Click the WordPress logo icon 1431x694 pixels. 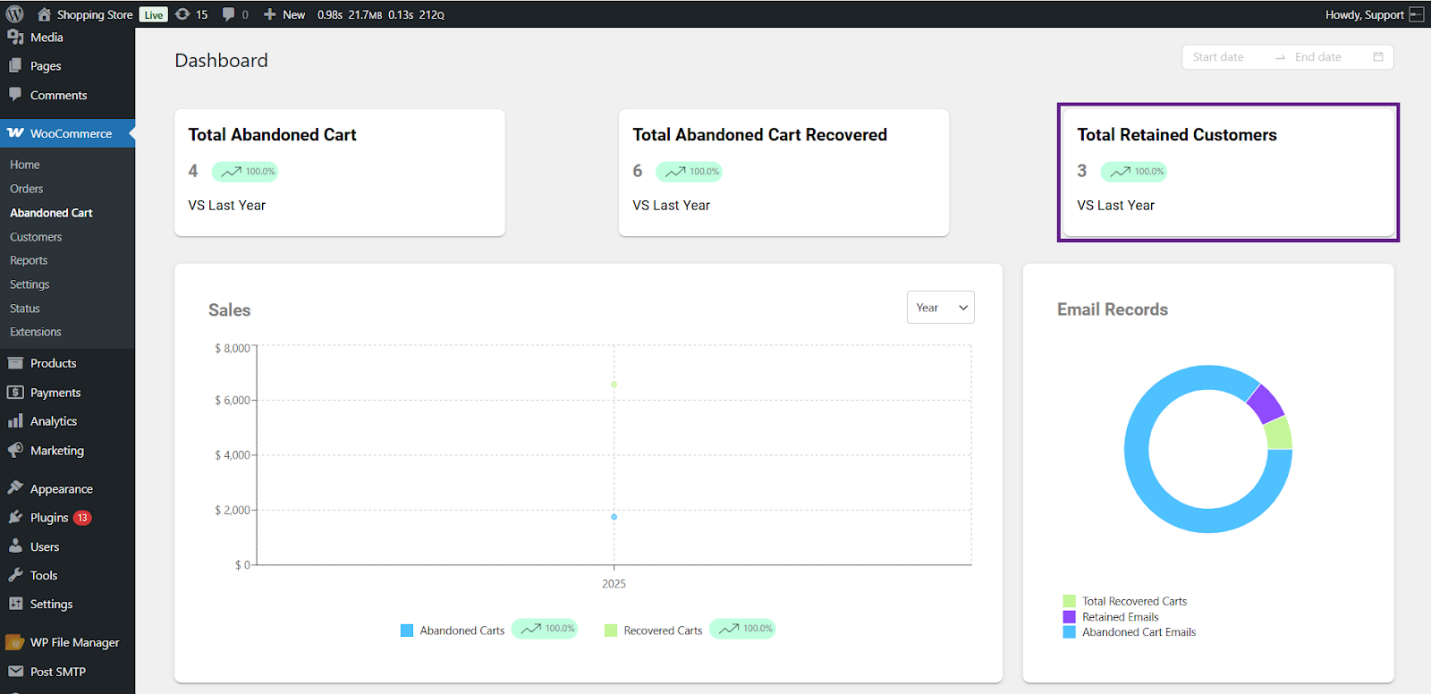(14, 14)
